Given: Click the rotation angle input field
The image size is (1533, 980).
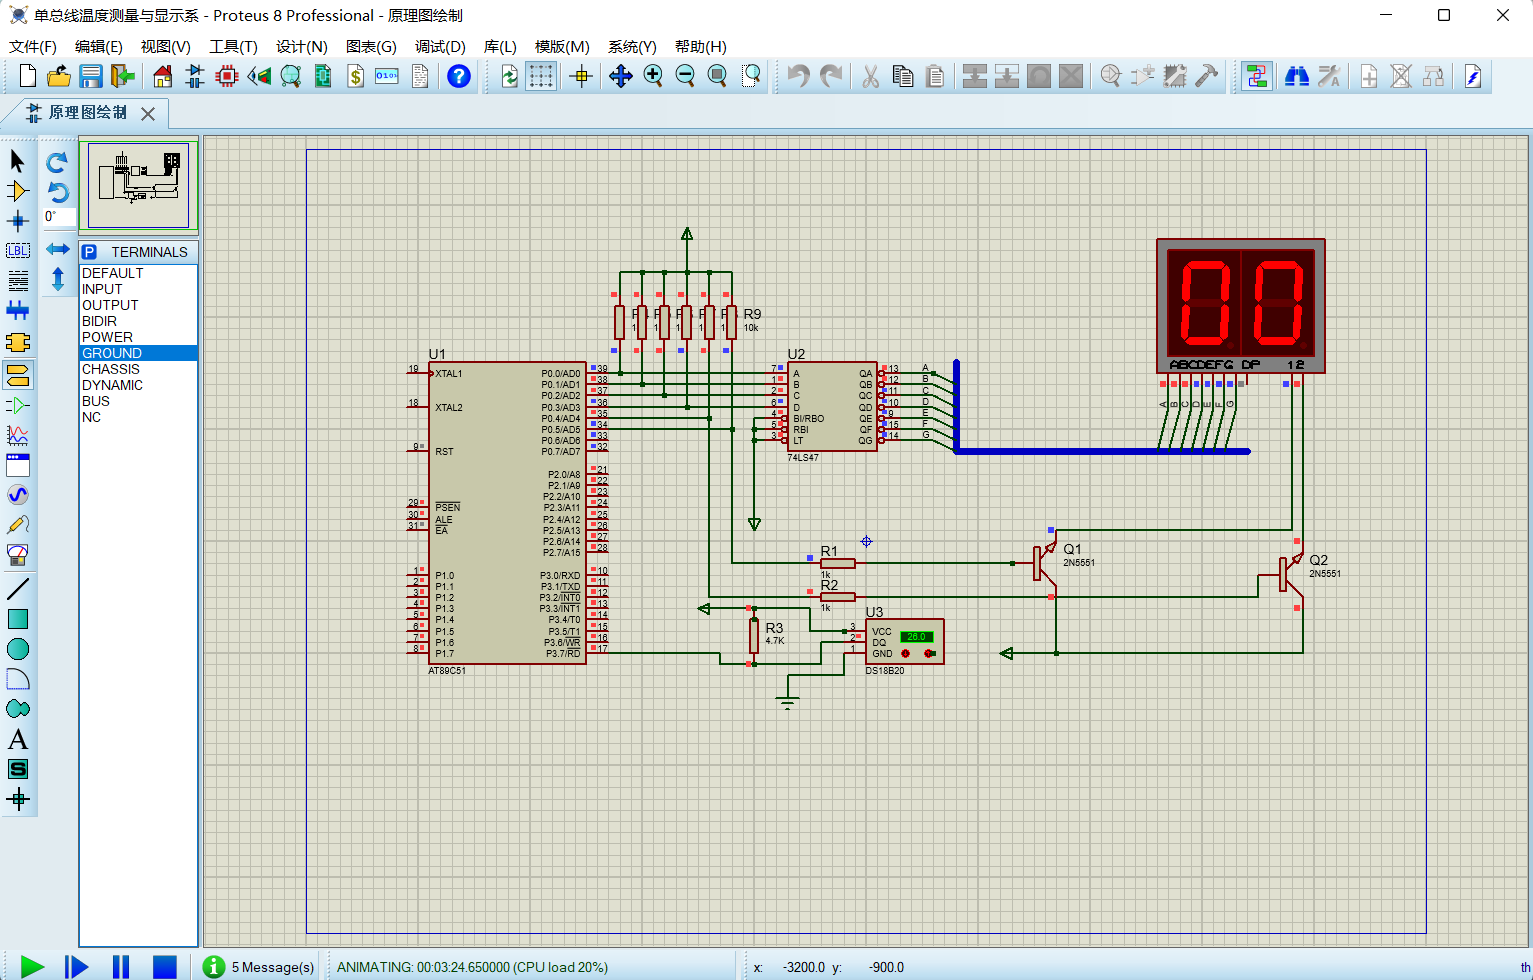Looking at the screenshot, I should (x=58, y=217).
